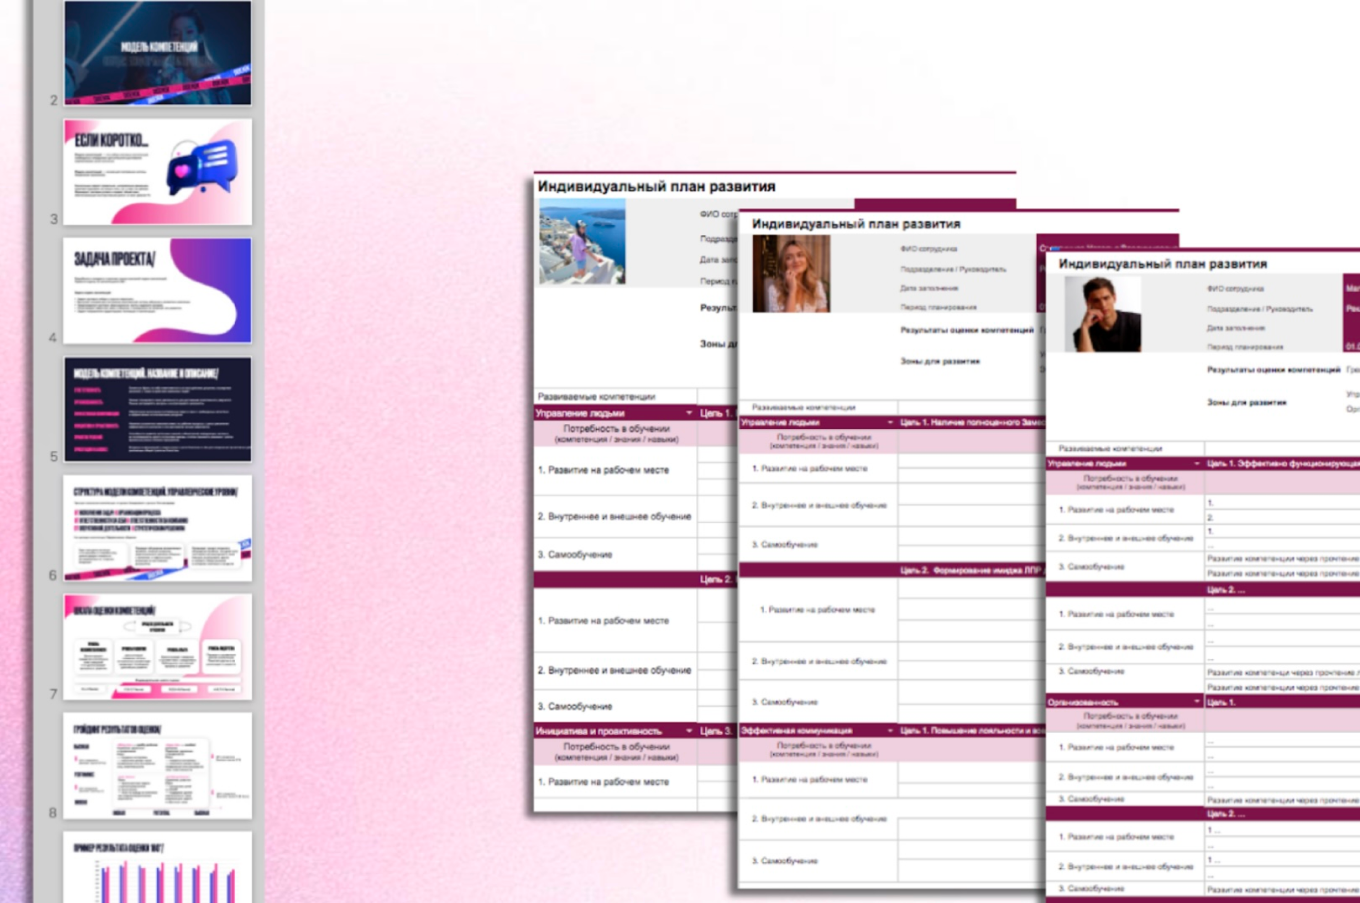1360x903 pixels.
Task: Open 'Управление людьми' dropdown arrow on leftmost sheet
Action: click(689, 413)
